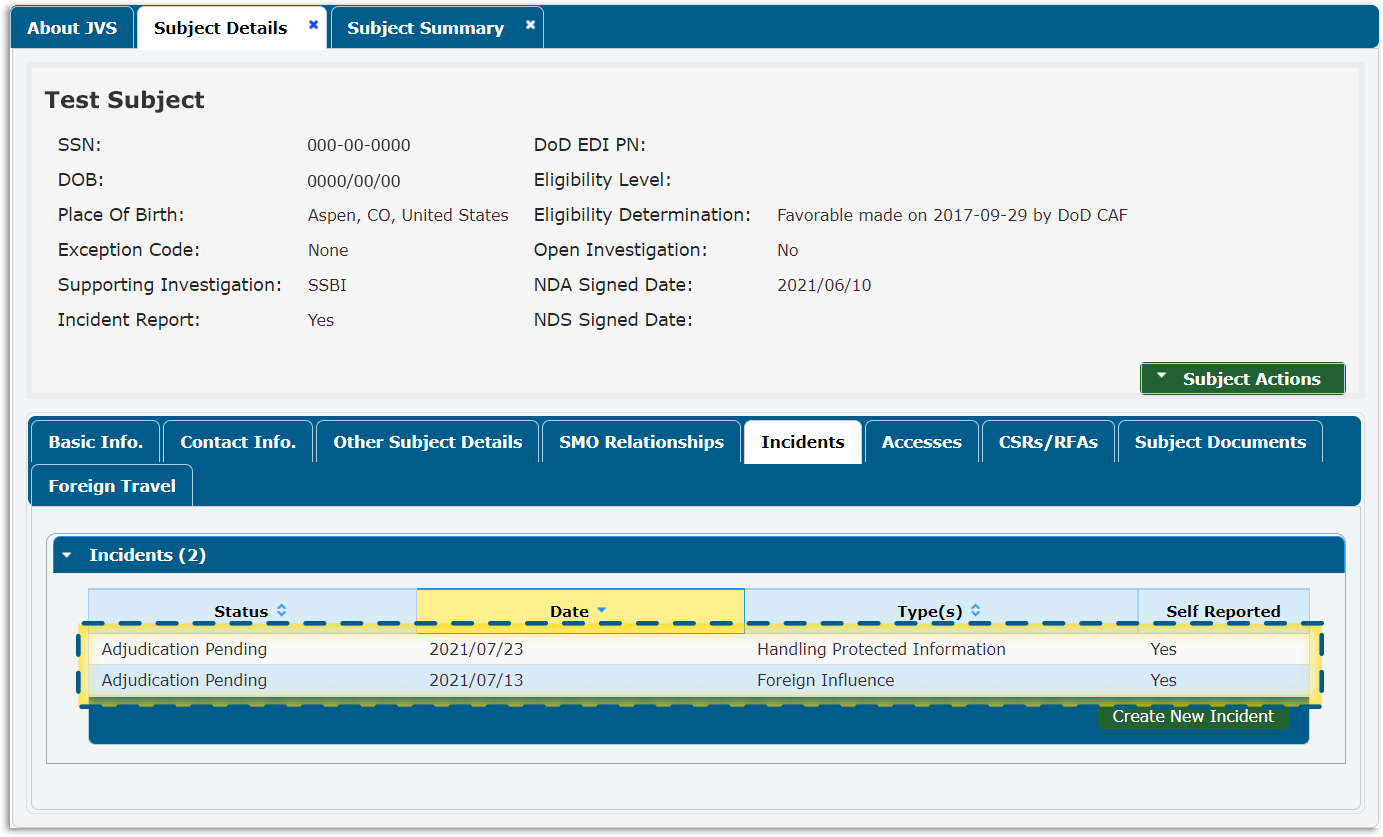Click Supporting Investigation value SSBI
The image size is (1383, 837).
(327, 285)
